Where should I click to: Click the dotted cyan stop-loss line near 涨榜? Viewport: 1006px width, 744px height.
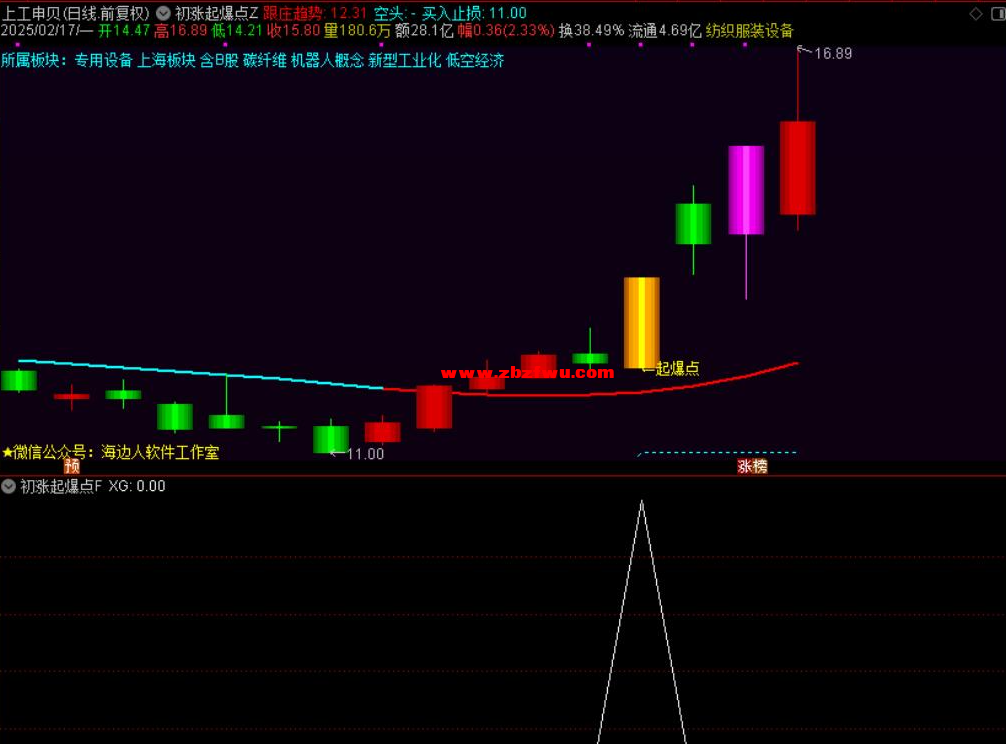click(719, 453)
